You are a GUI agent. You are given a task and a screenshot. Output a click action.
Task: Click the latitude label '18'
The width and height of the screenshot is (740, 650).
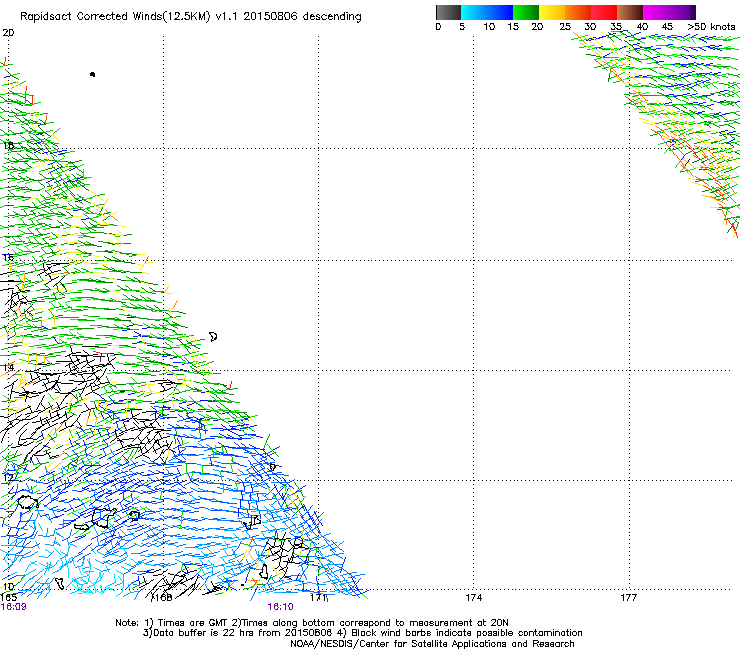click(8, 145)
